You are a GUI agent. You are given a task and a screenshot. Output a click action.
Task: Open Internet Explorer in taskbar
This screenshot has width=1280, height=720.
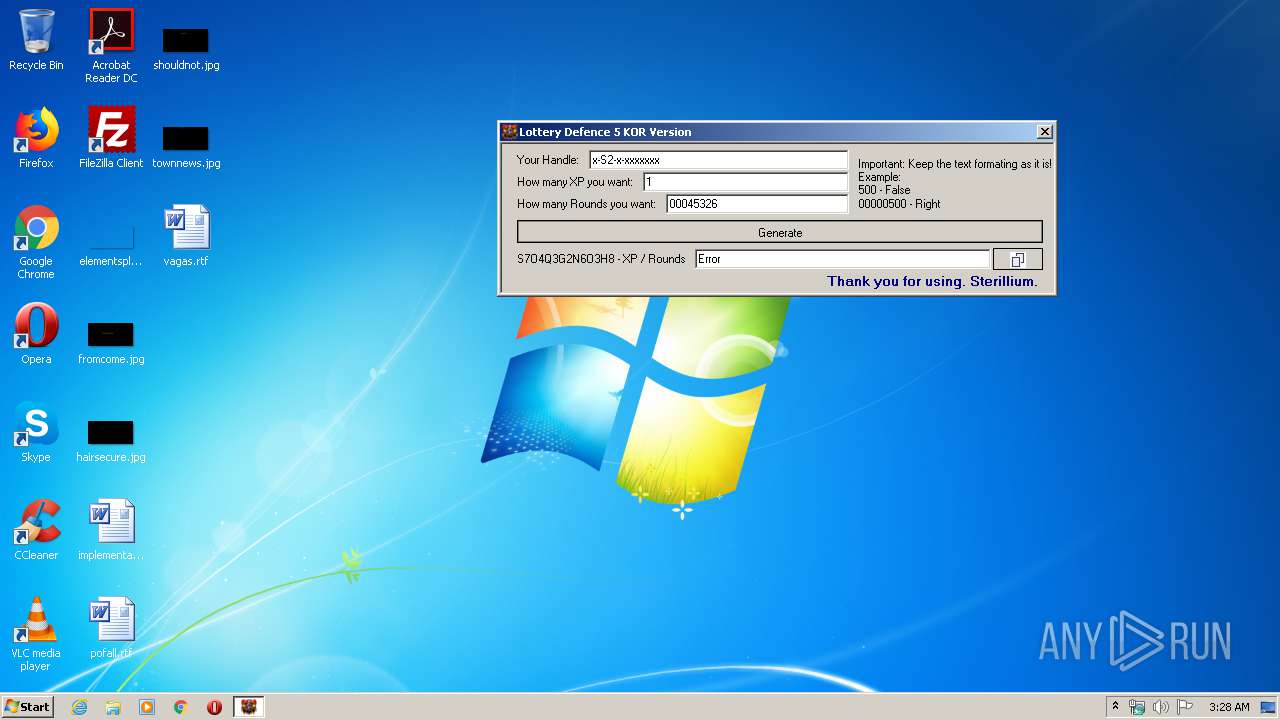(79, 707)
